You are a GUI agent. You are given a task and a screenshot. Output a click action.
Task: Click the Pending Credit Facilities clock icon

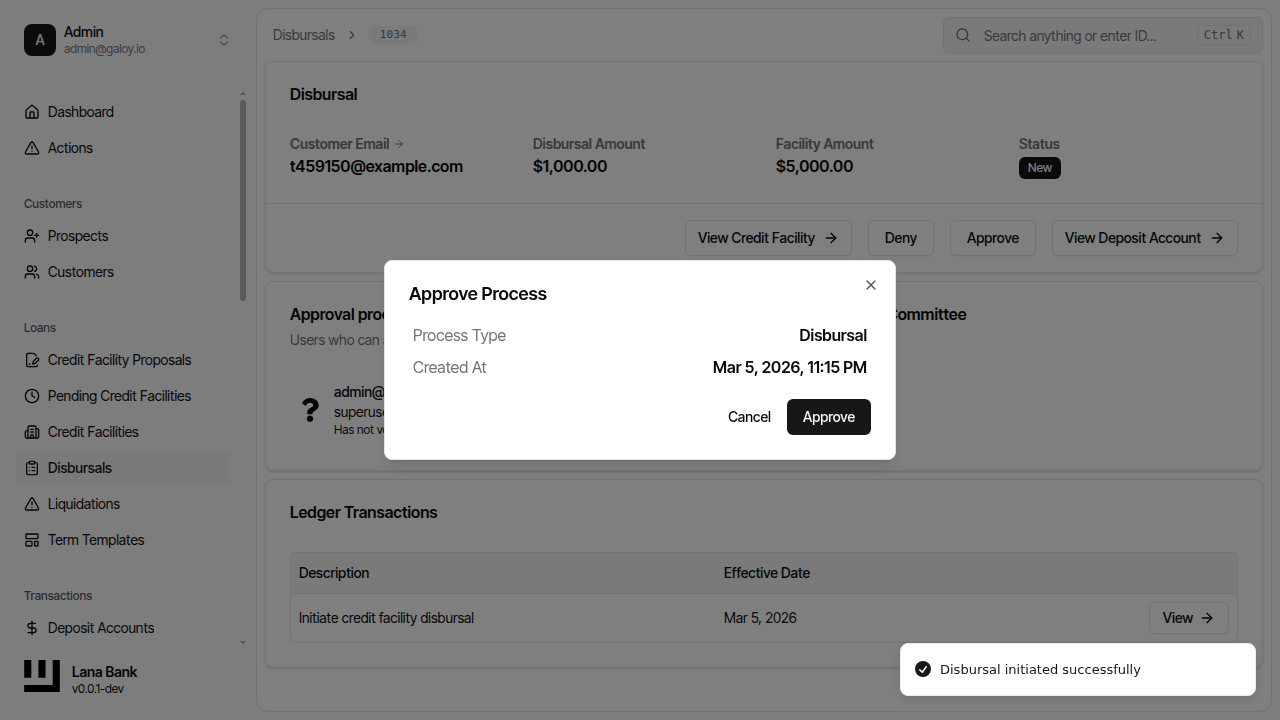(x=32, y=396)
